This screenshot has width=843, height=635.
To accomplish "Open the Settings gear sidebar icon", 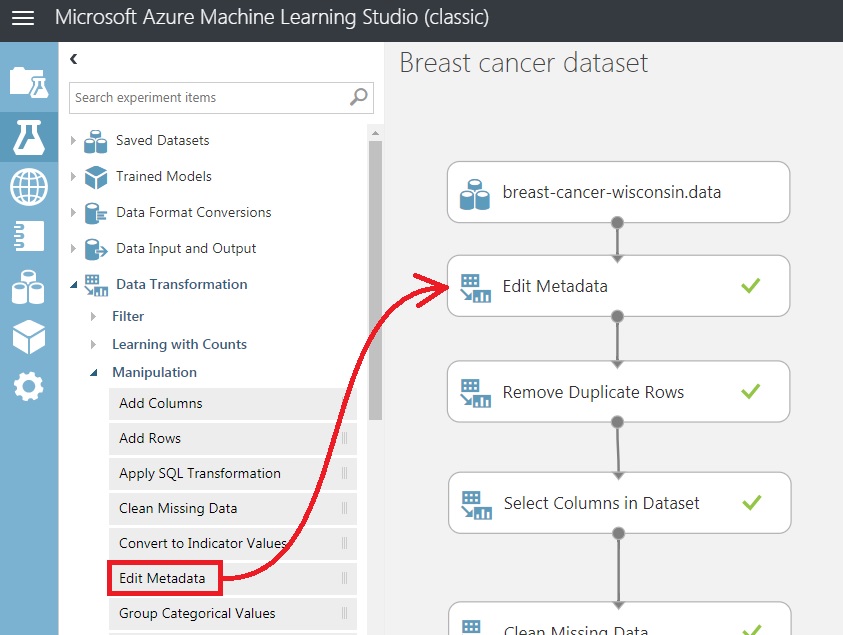I will point(28,386).
